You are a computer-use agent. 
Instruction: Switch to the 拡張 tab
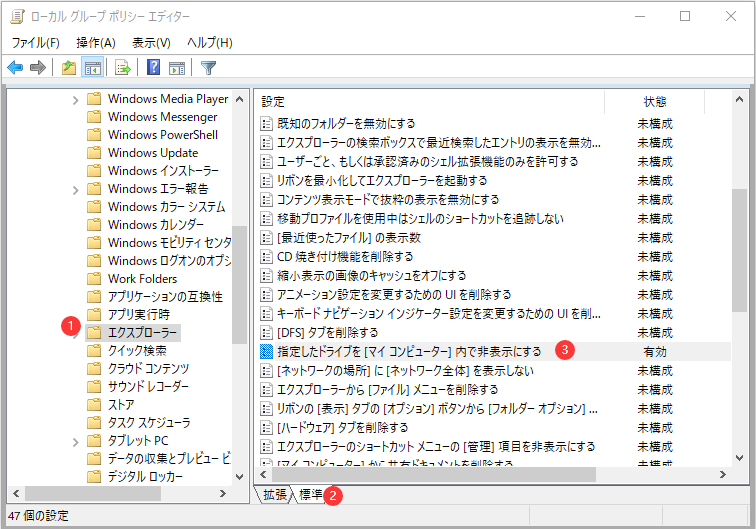point(275,494)
